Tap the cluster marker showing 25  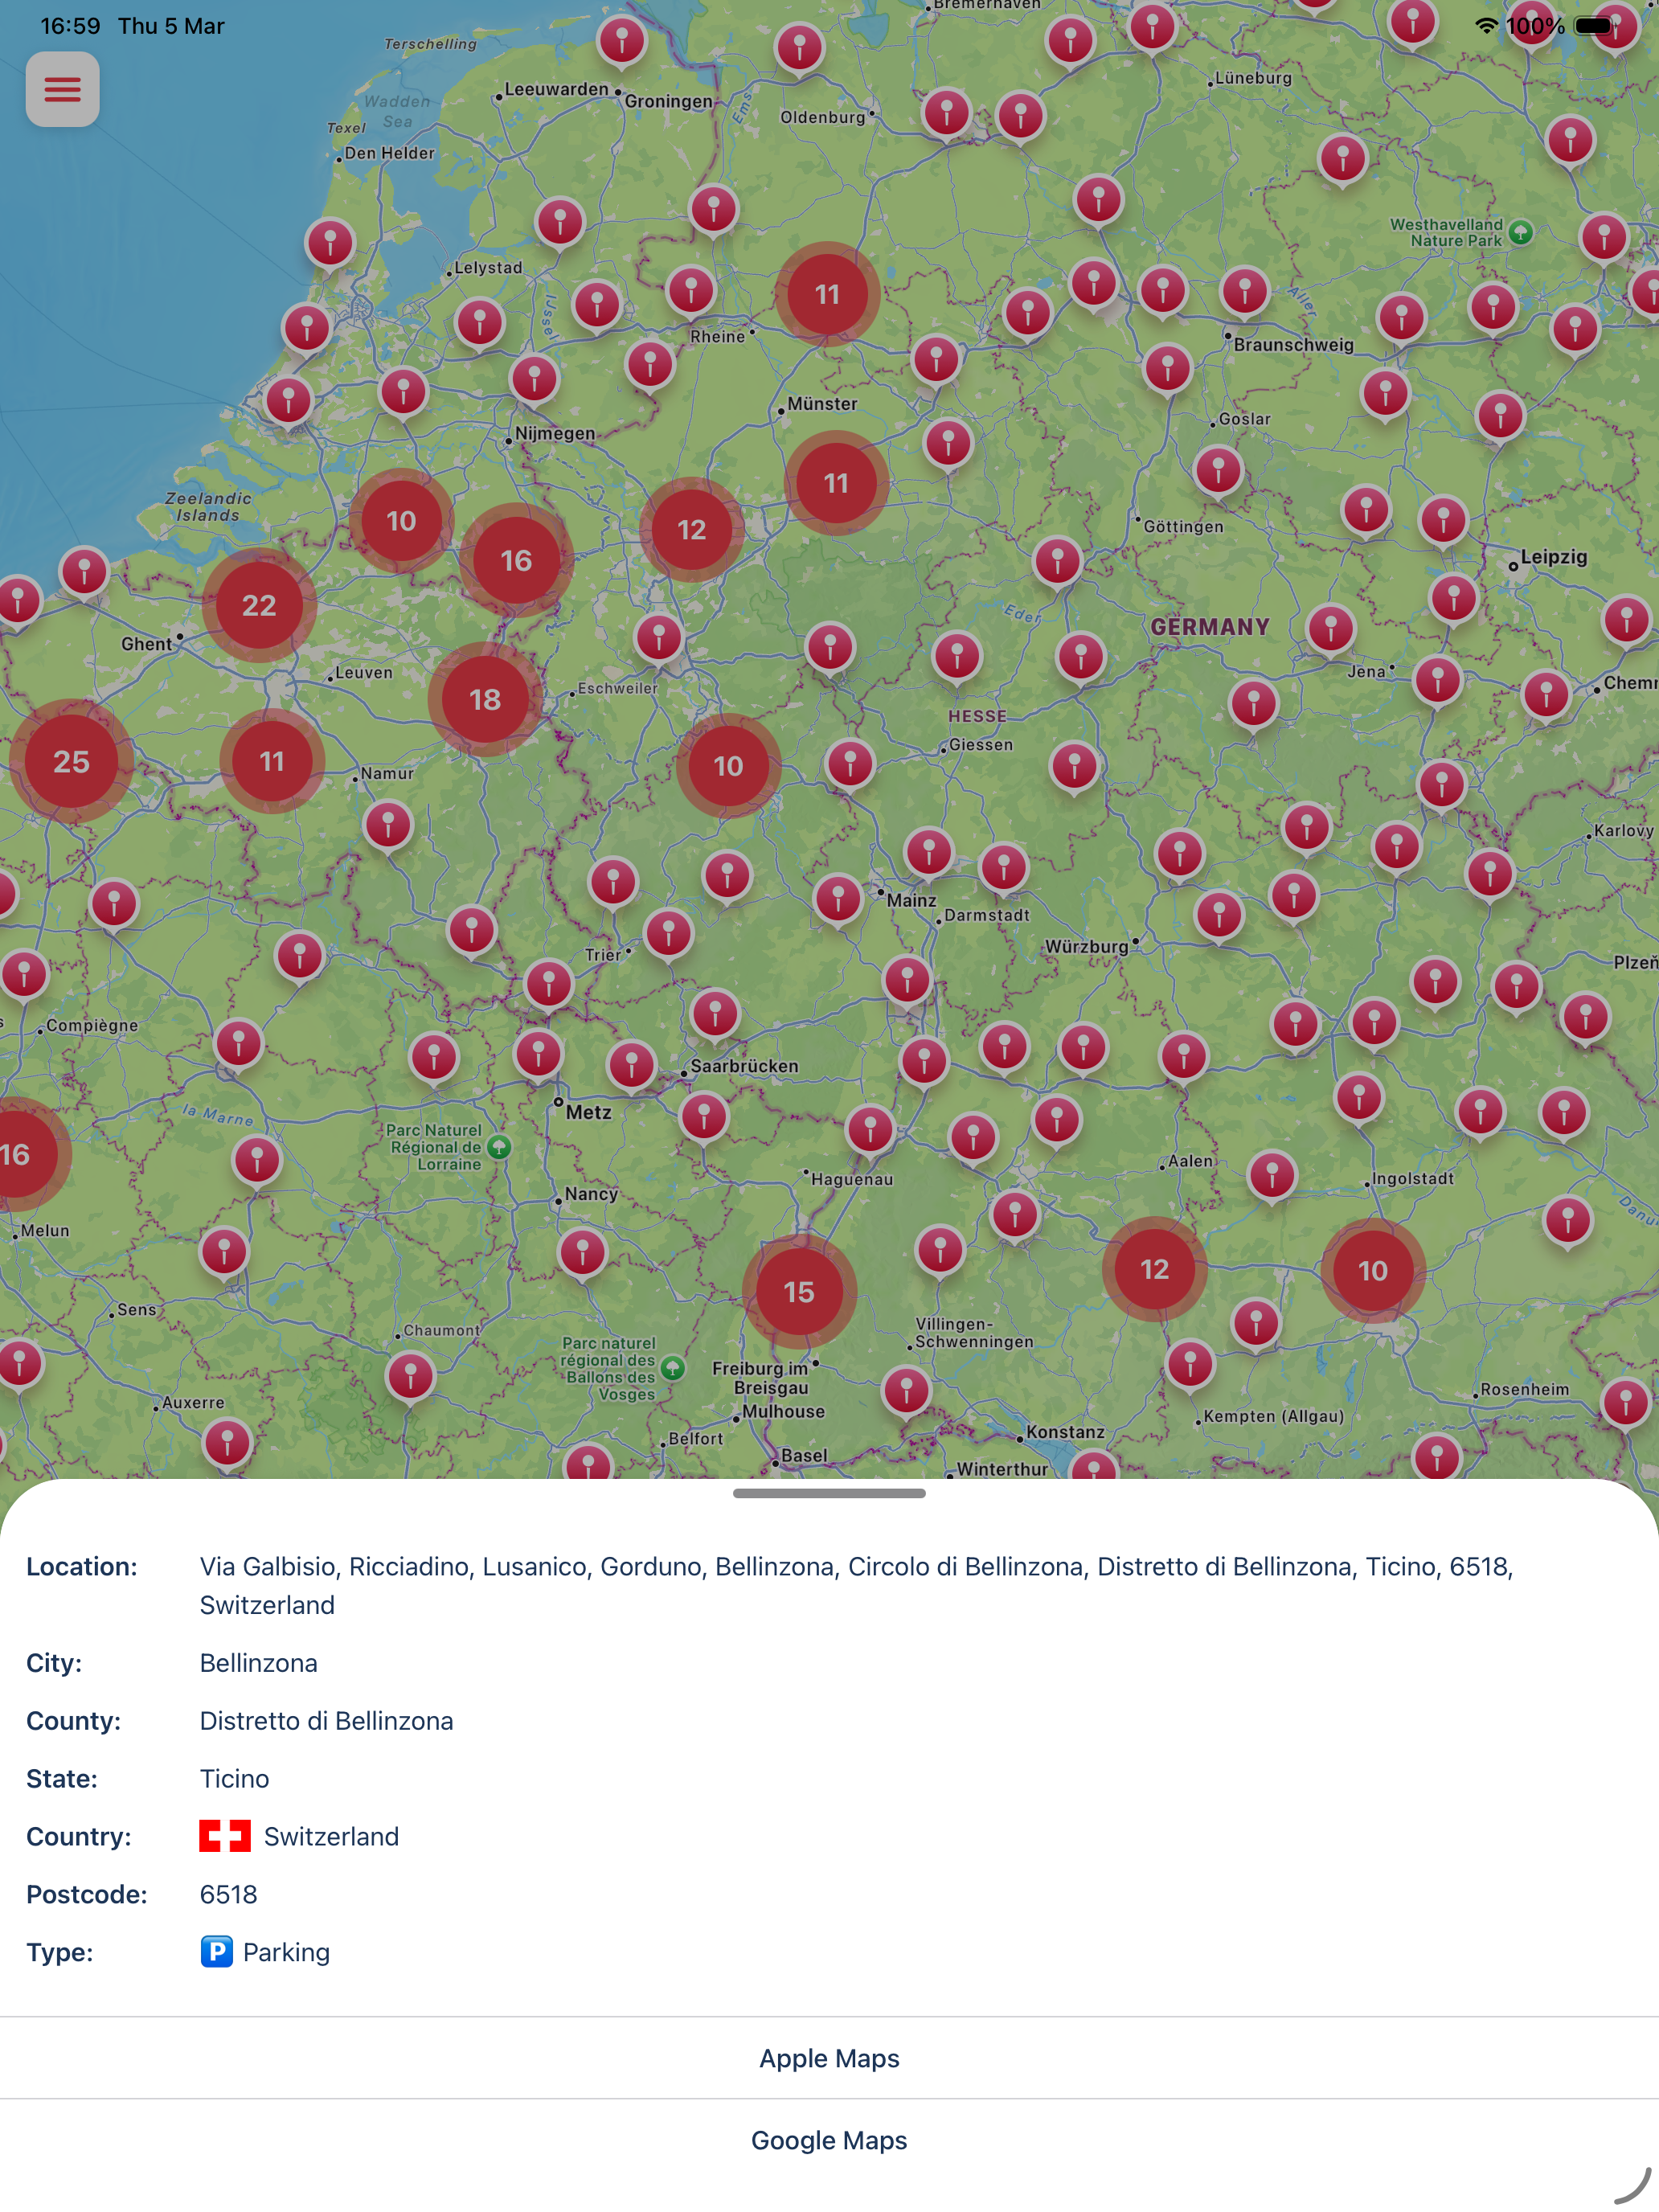click(71, 762)
